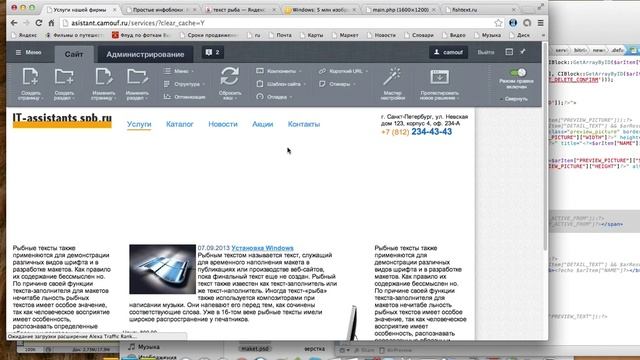Open Установка Windows article link
640x360 pixels.
point(262,248)
